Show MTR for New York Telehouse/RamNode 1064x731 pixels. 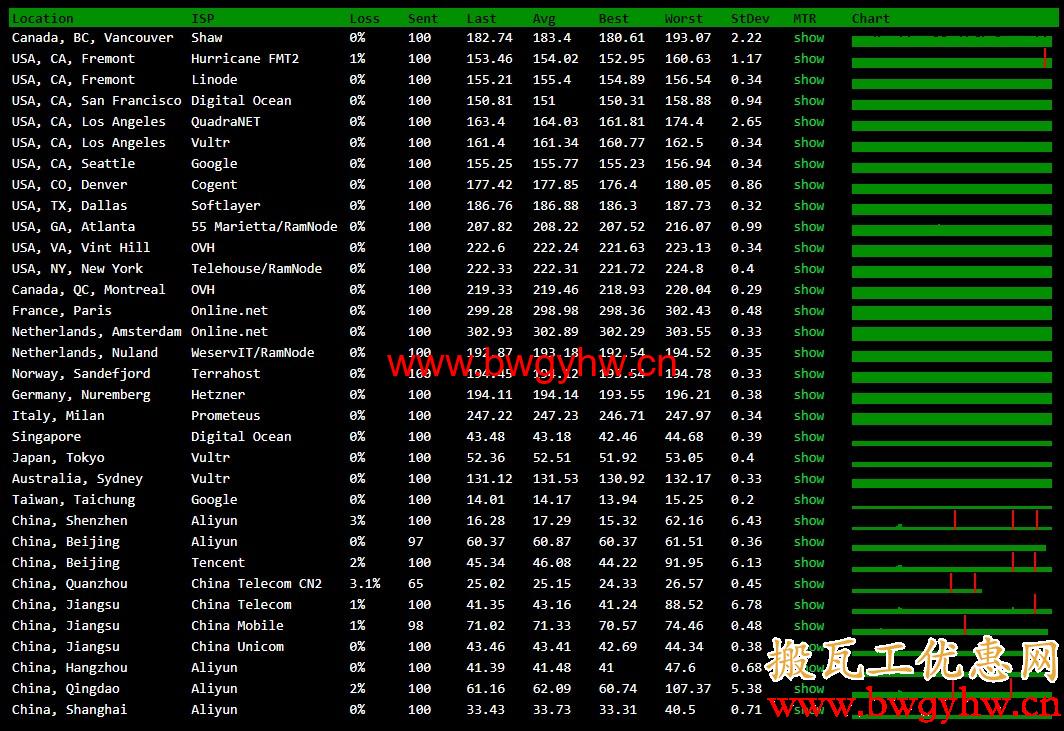(809, 269)
